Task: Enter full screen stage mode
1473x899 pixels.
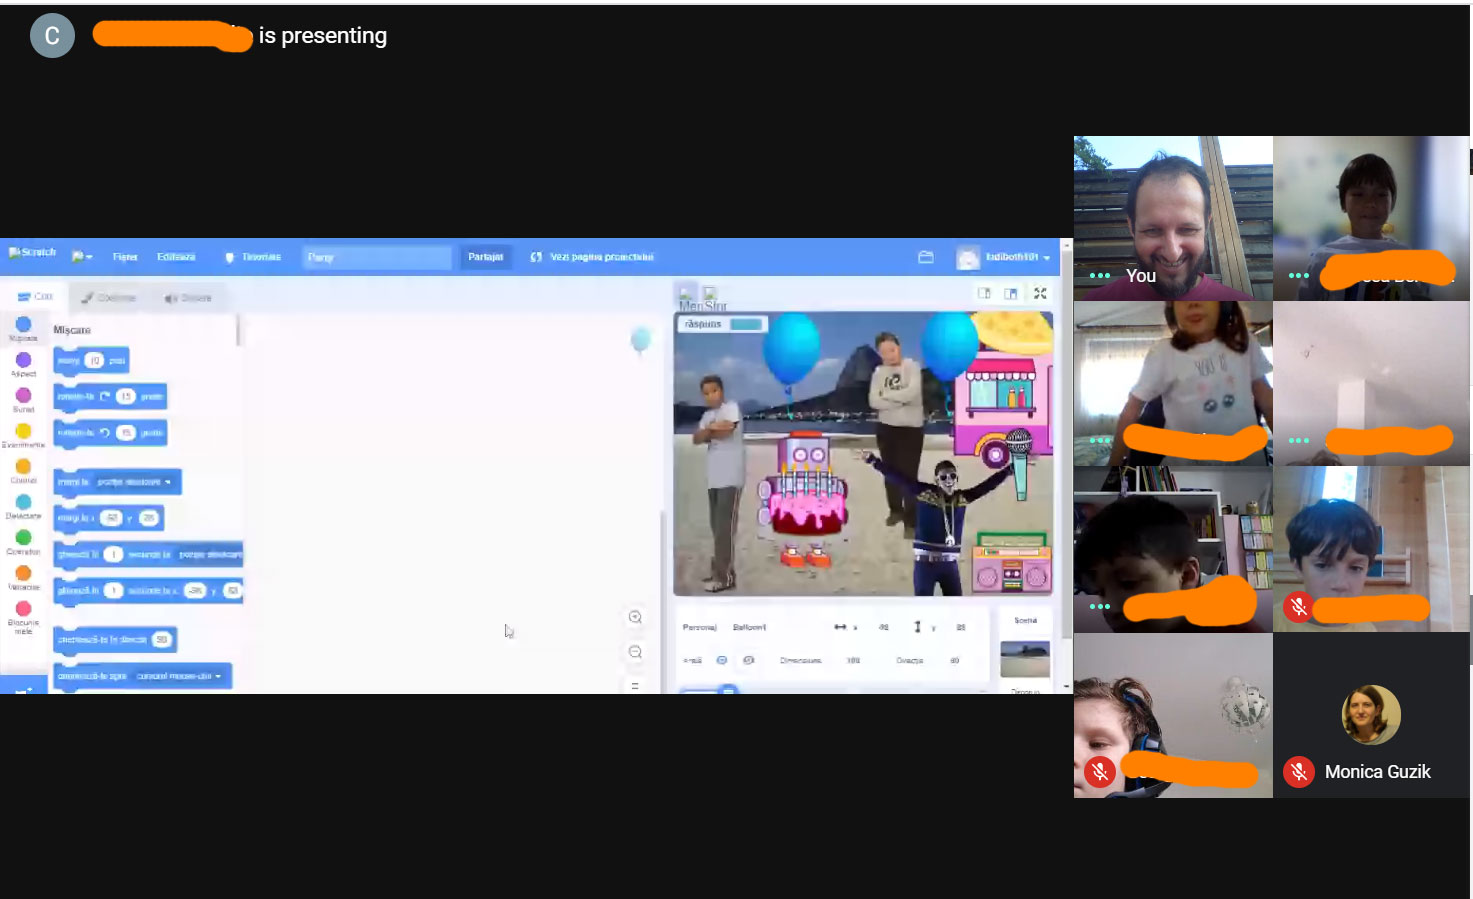Action: click(x=1040, y=293)
